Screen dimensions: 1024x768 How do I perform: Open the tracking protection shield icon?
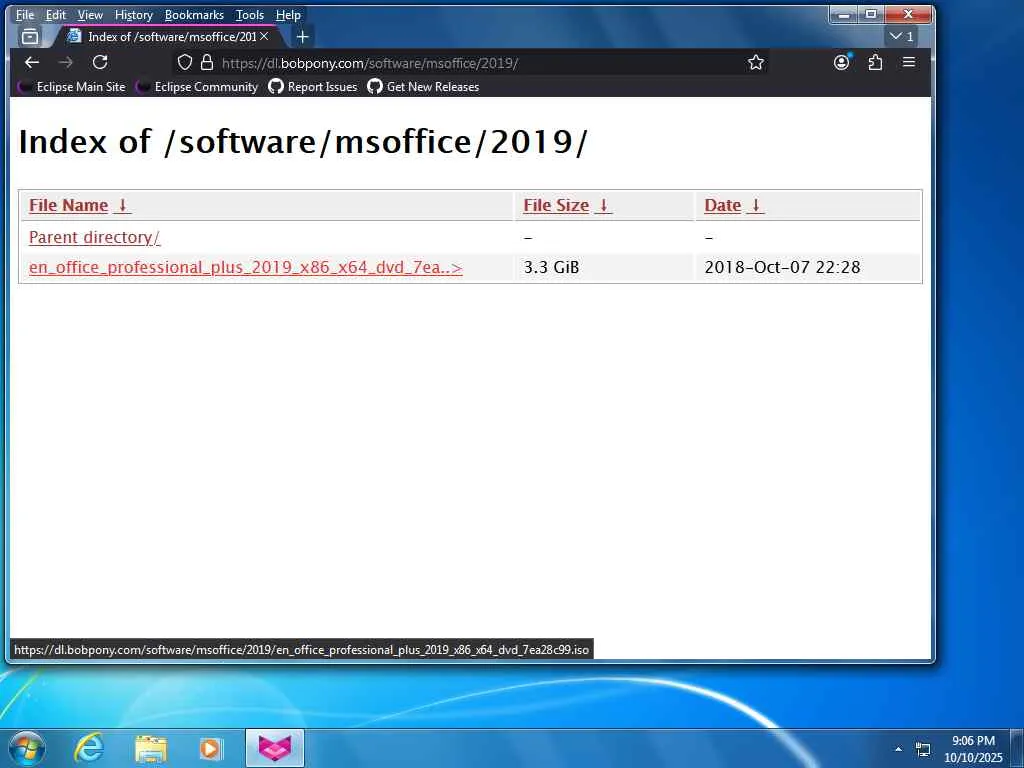[185, 63]
